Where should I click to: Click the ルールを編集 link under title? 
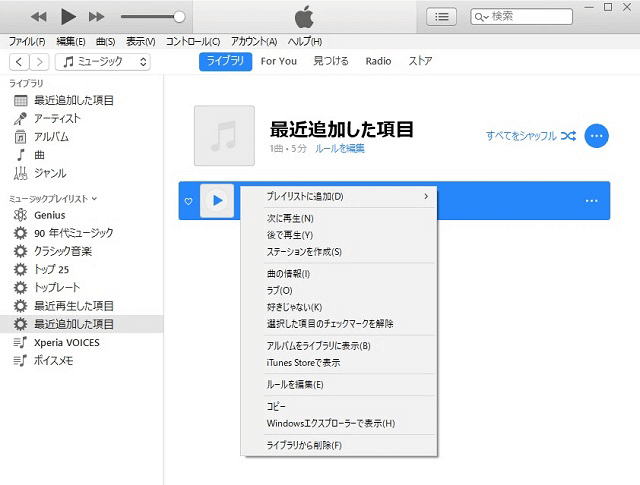pos(340,148)
